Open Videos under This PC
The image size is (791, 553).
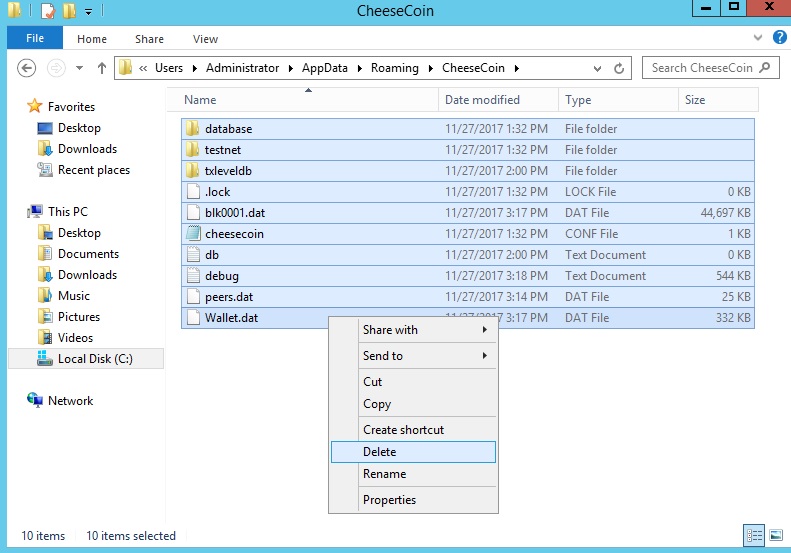coord(75,338)
